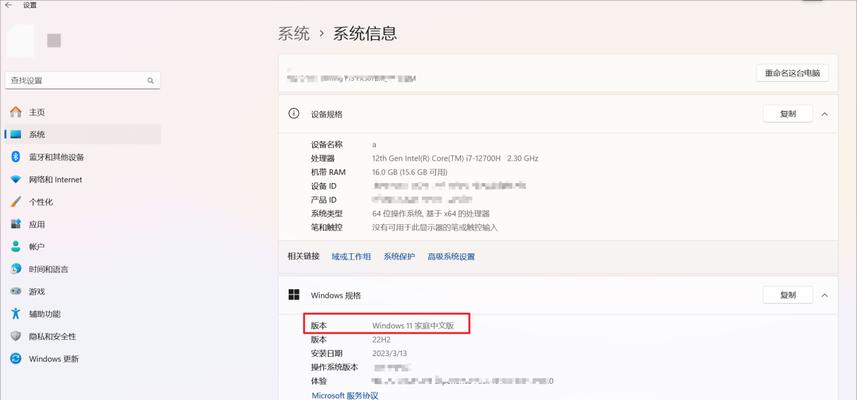Viewport: 857px width, 400px height.
Task: Click the Gaming controller icon
Action: tap(16, 291)
